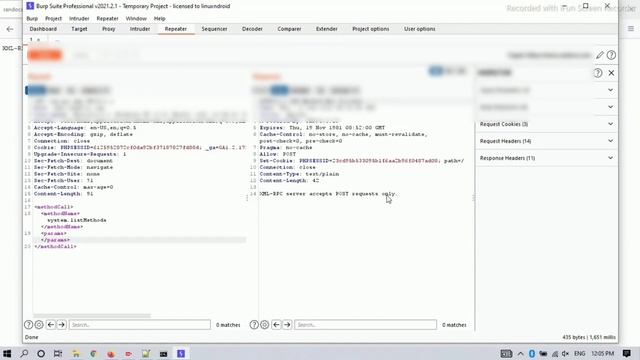Switch to the Decoder tab
The width and height of the screenshot is (640, 360).
(252, 29)
